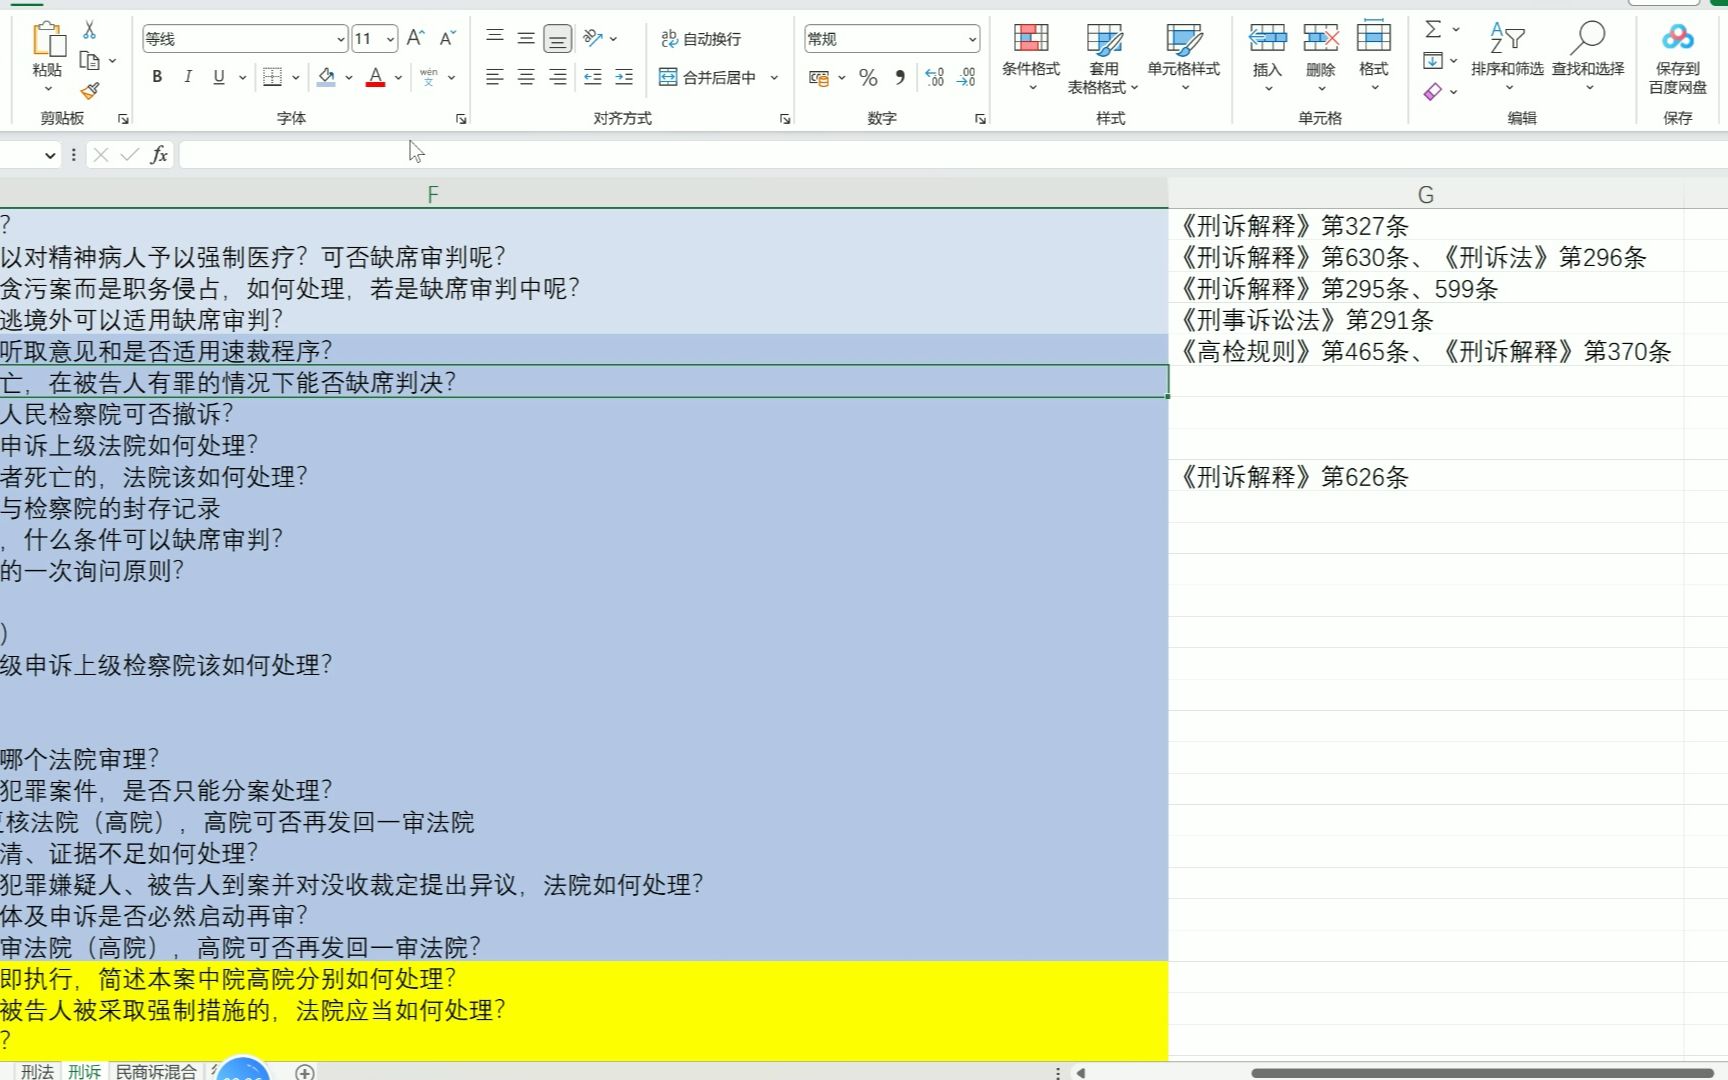Switch to 刑诉 sheet tab
The image size is (1728, 1080).
click(x=84, y=1071)
